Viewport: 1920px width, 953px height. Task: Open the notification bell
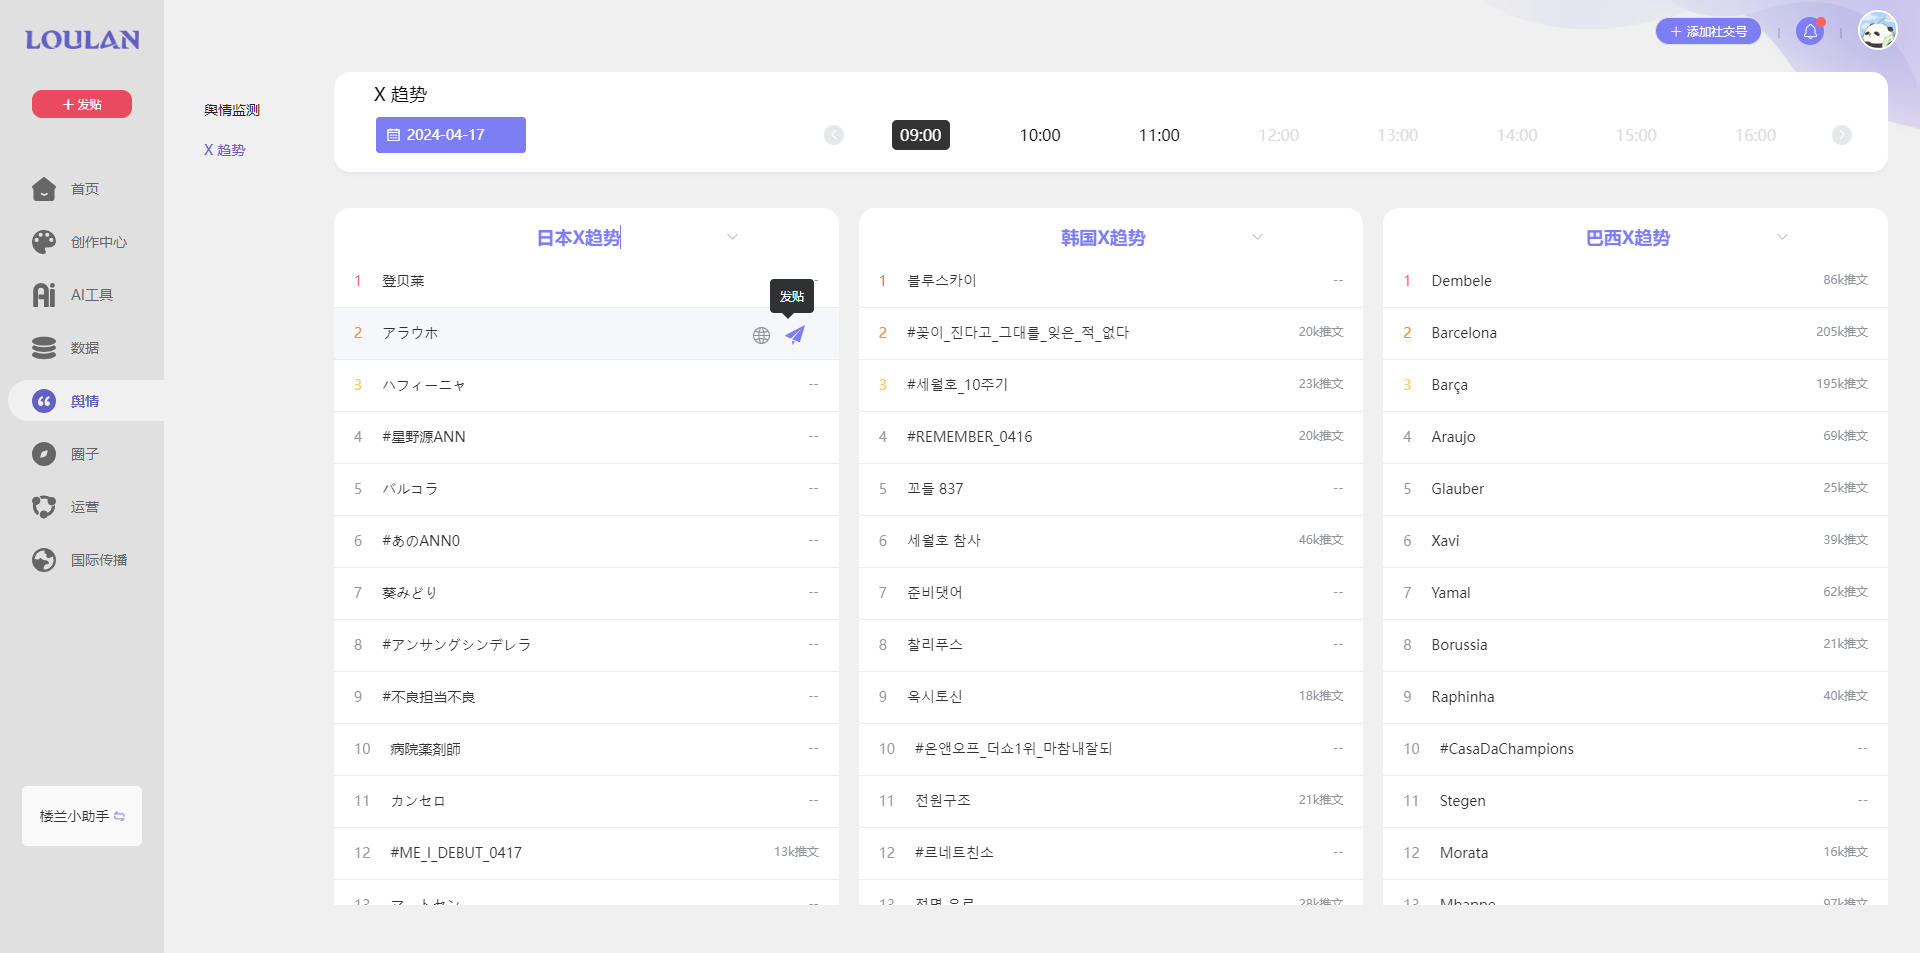1810,32
